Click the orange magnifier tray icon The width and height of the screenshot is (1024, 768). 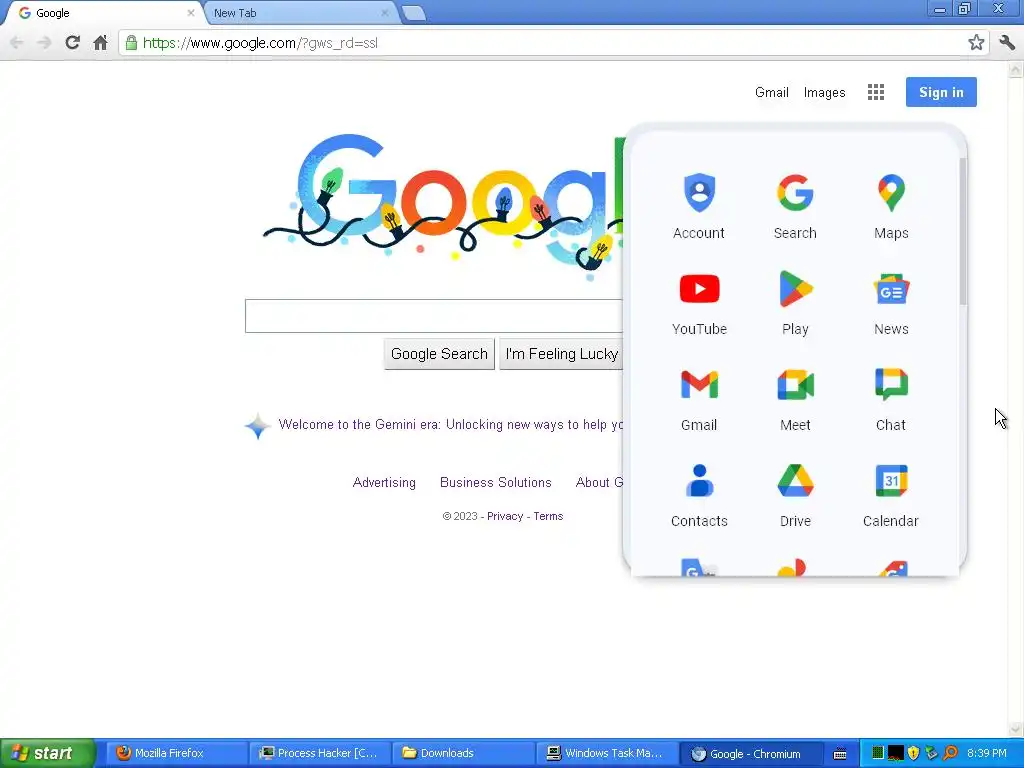[x=950, y=753]
